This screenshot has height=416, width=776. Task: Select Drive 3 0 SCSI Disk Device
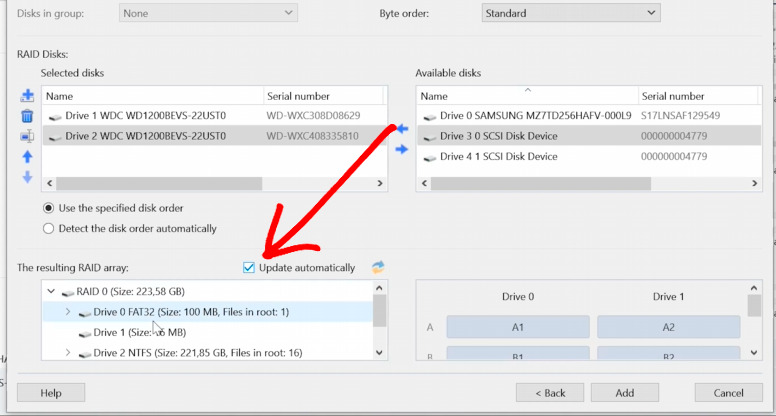pos(589,136)
